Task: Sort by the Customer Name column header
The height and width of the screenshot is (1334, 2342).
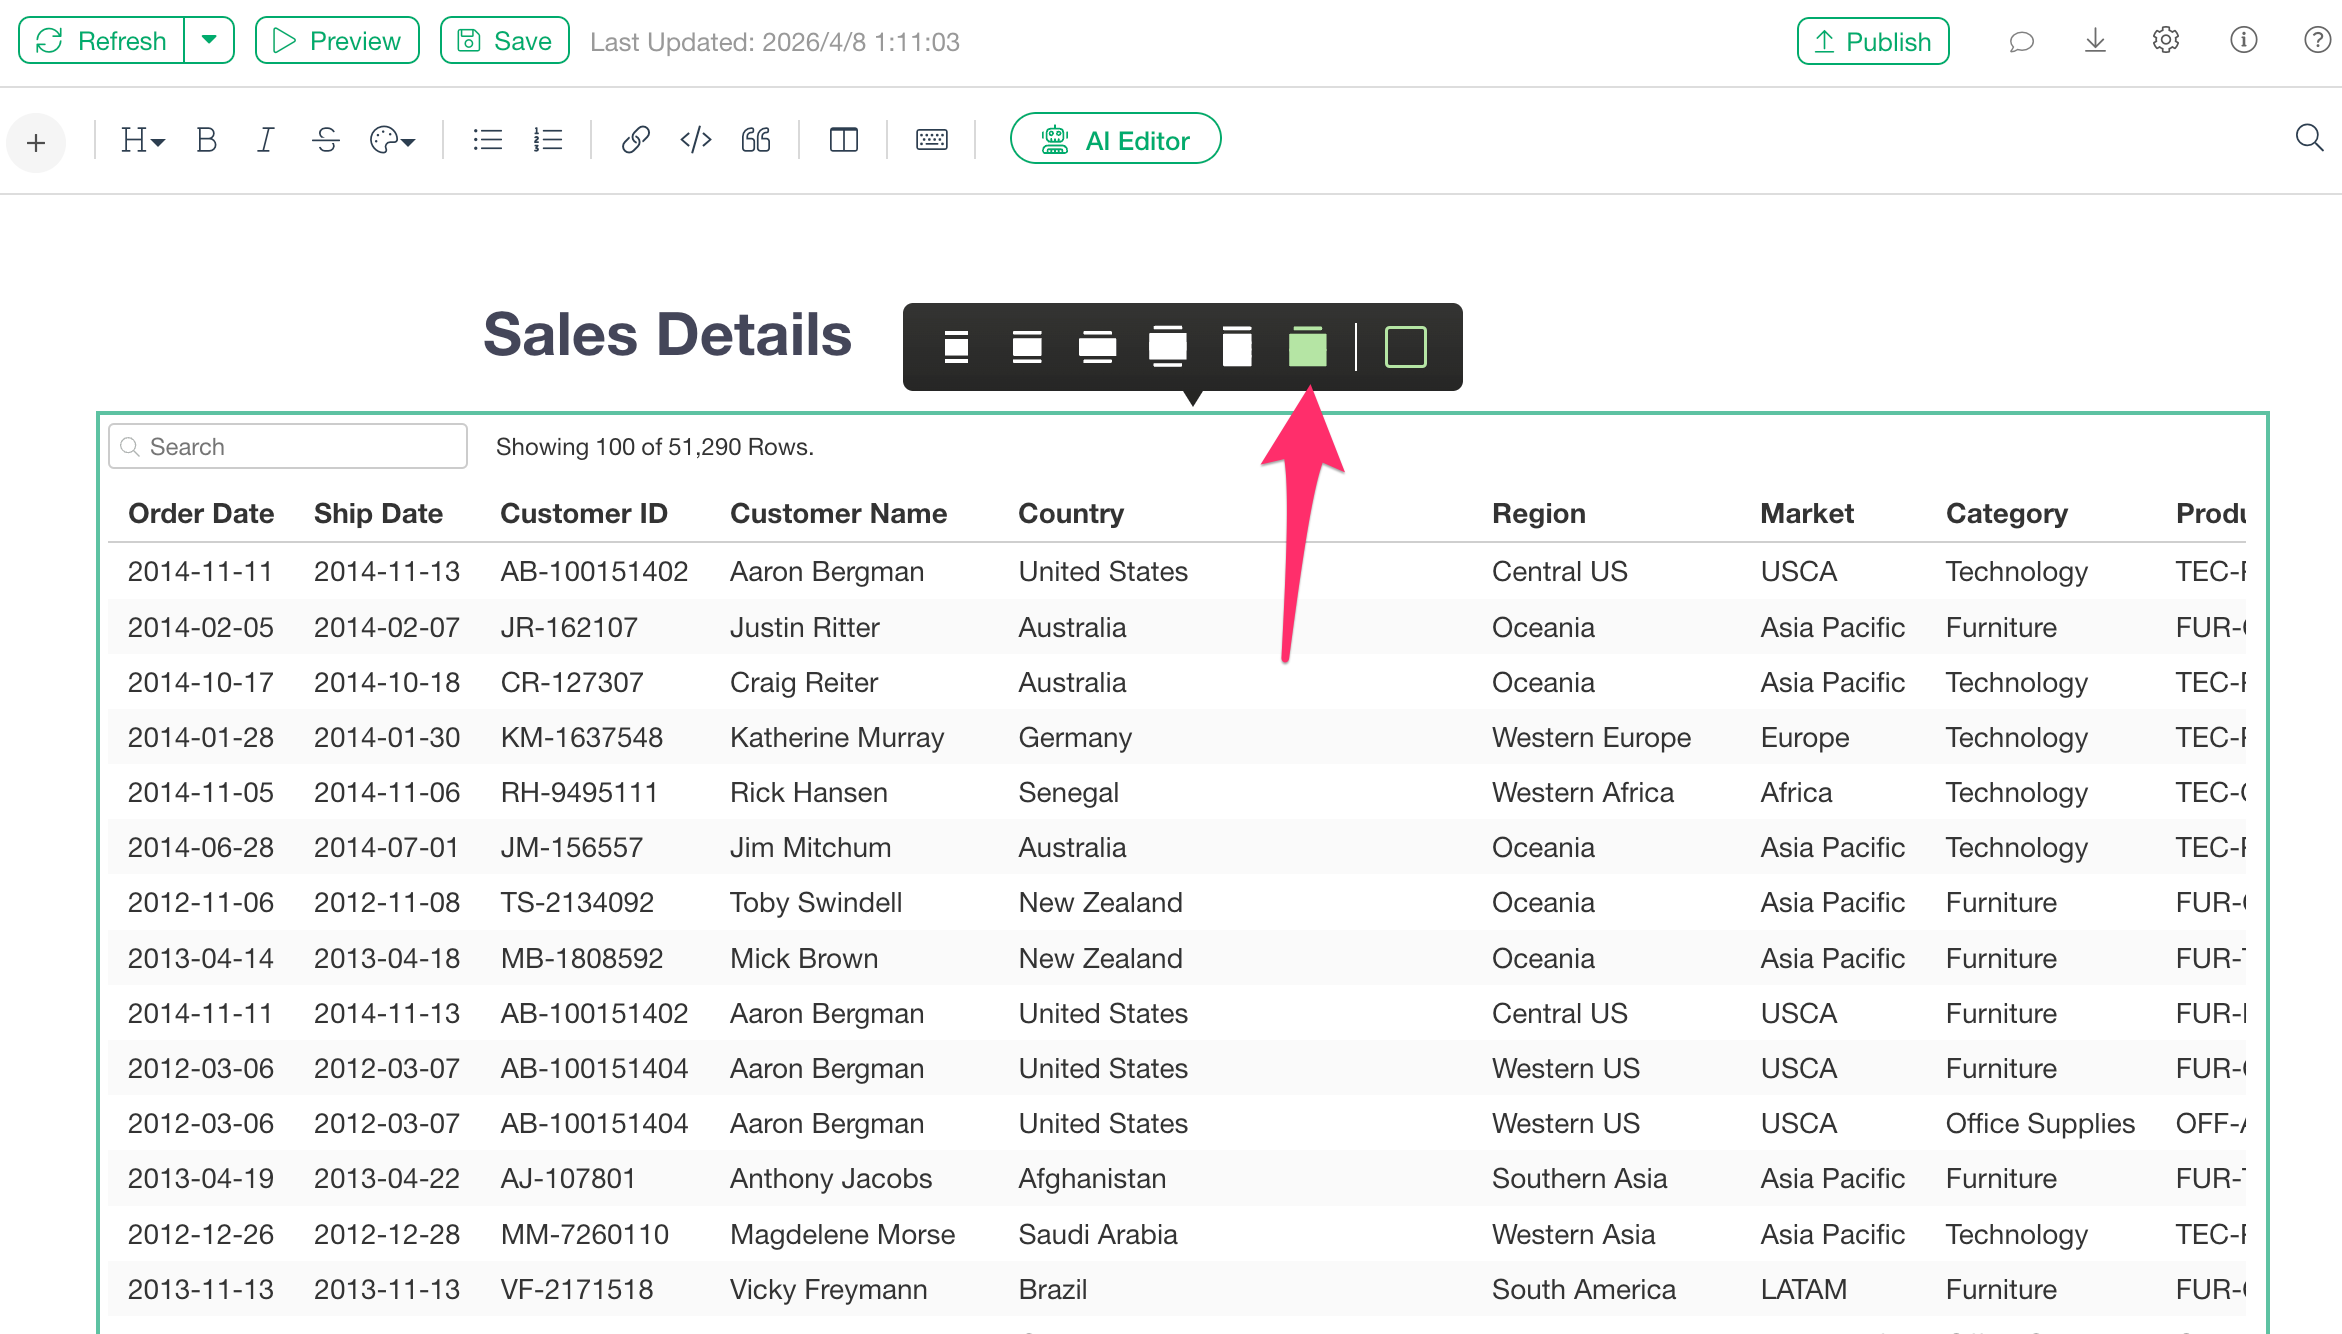Action: [838, 513]
